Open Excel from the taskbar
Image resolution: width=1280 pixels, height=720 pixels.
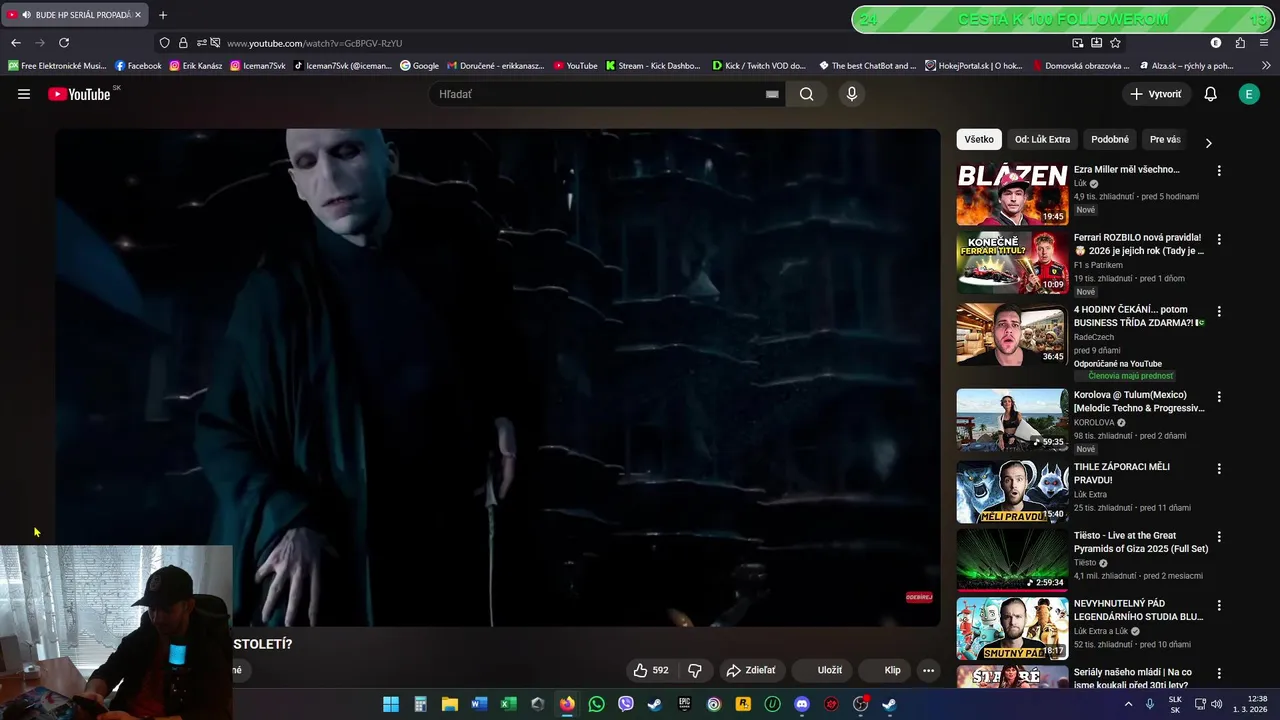[x=508, y=704]
